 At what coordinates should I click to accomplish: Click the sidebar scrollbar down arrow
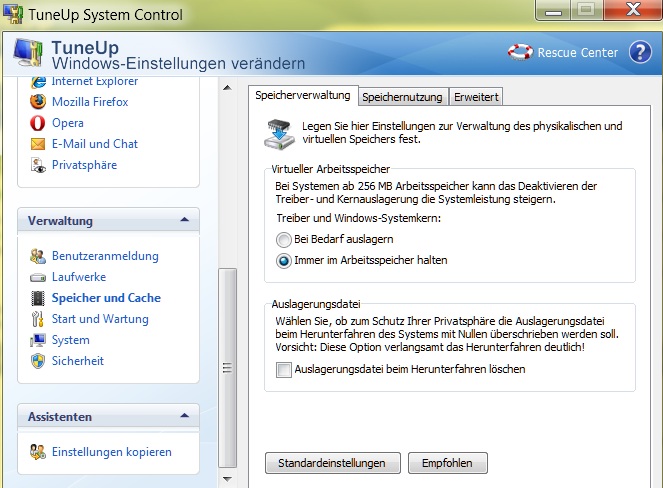(x=227, y=480)
